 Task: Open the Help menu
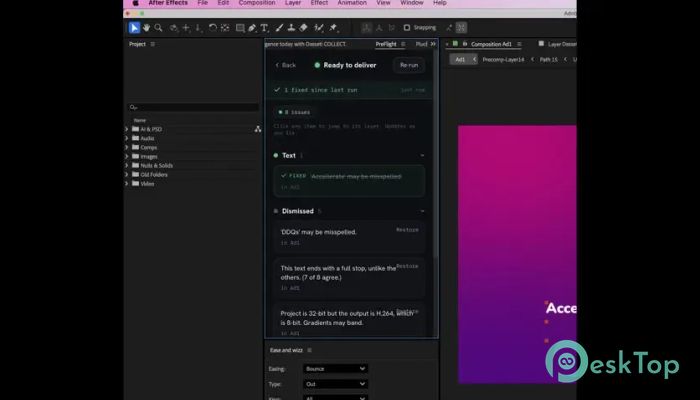pos(440,3)
